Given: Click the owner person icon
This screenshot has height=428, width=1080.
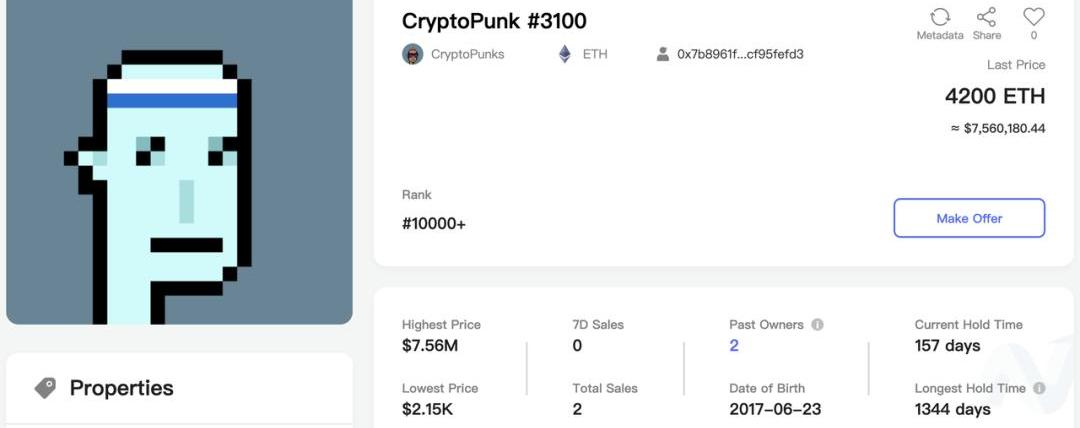Looking at the screenshot, I should pyautogui.click(x=663, y=54).
